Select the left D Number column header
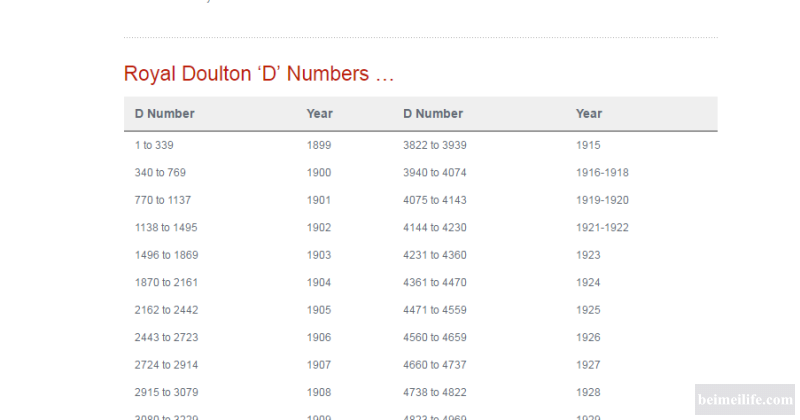 165,114
